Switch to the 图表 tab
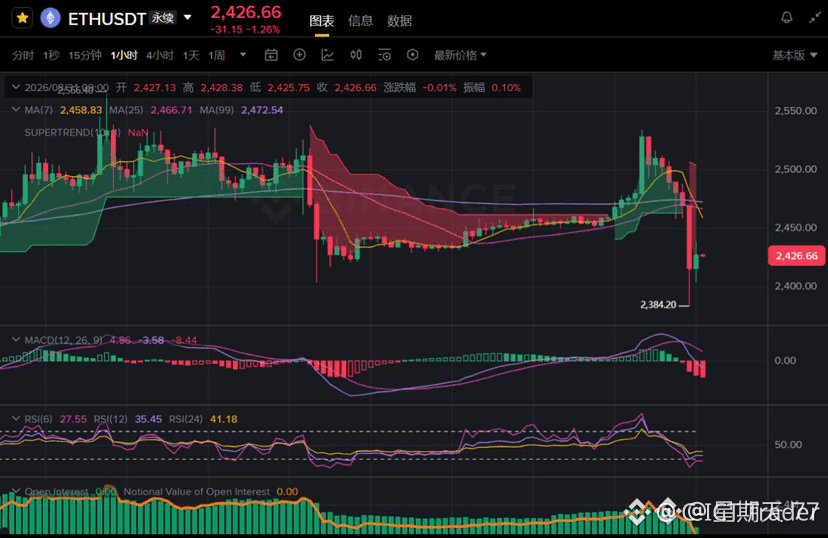 click(x=322, y=21)
